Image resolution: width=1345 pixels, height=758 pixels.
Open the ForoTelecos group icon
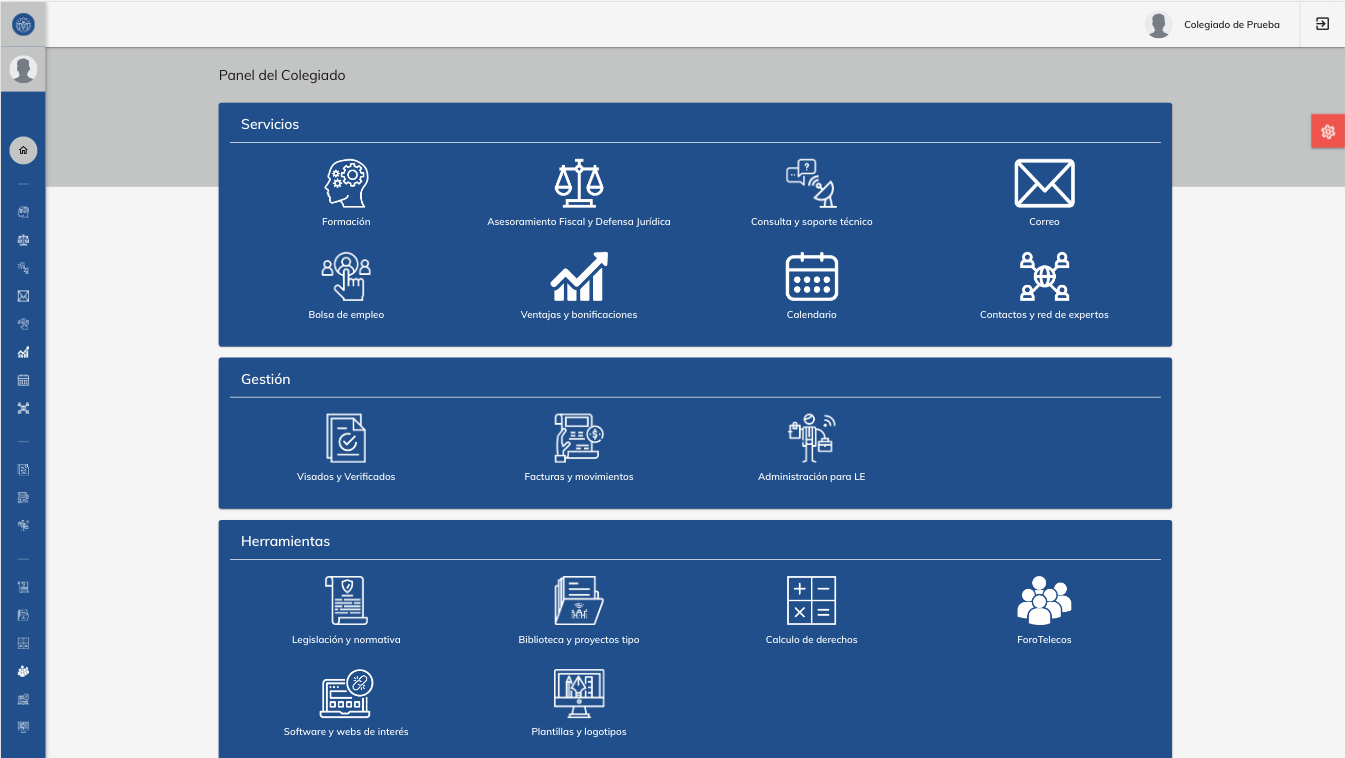point(1044,601)
